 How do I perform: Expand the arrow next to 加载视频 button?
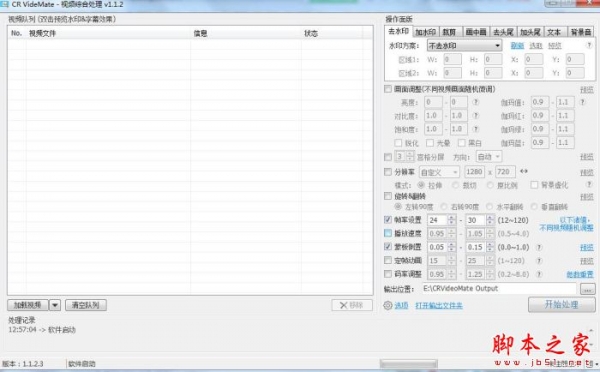(55, 305)
